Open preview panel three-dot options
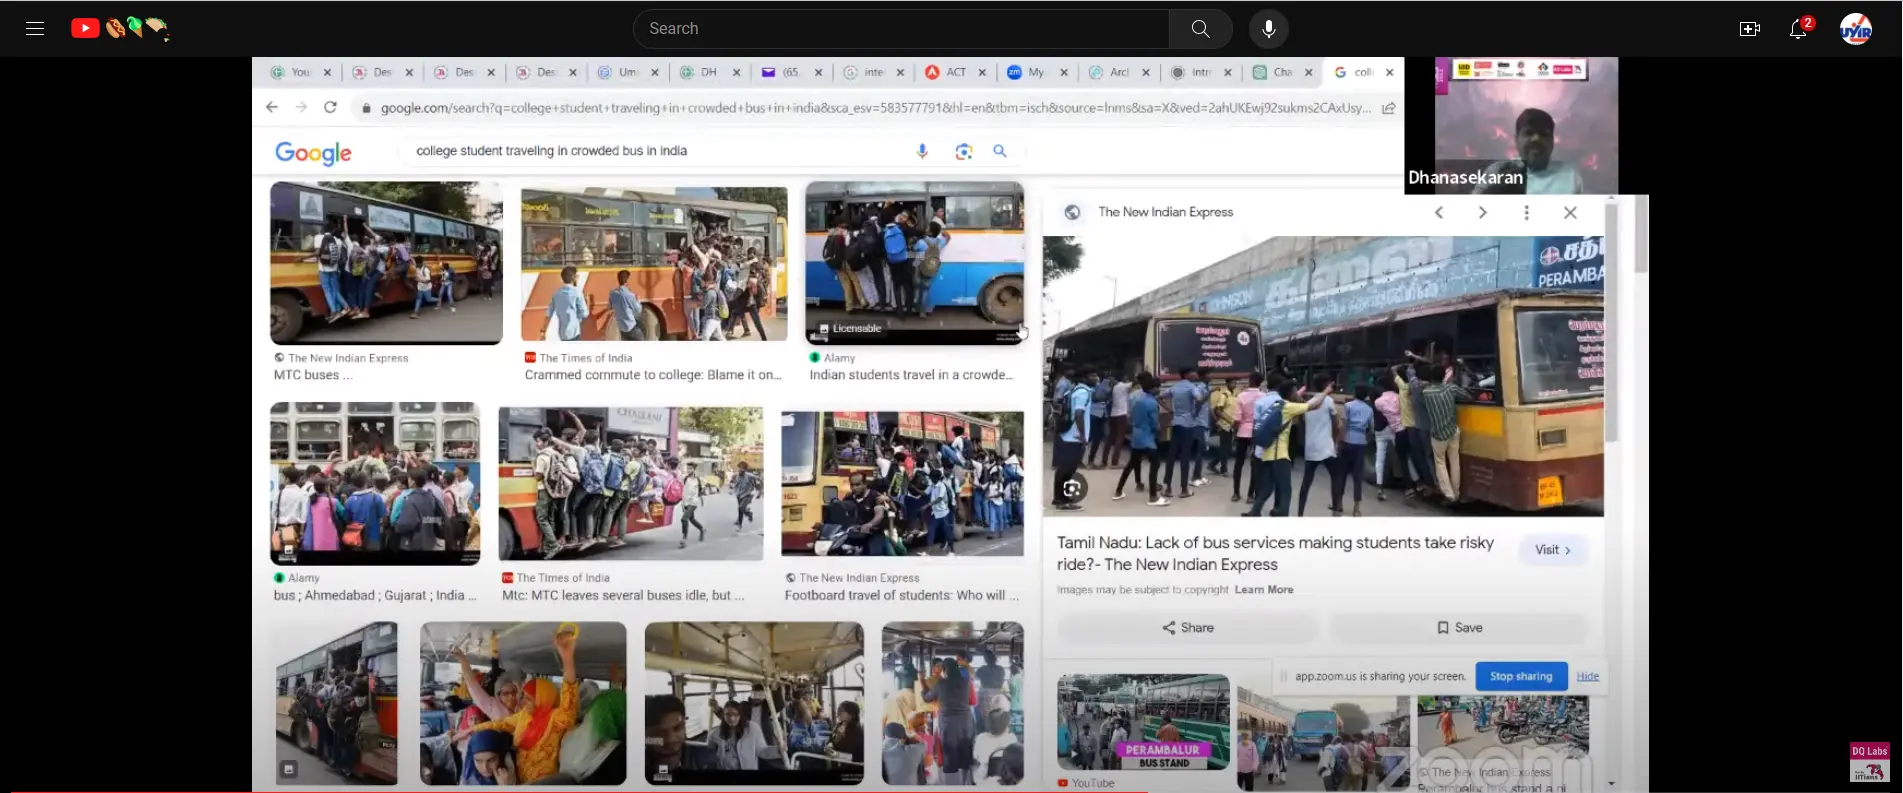 [x=1526, y=212]
